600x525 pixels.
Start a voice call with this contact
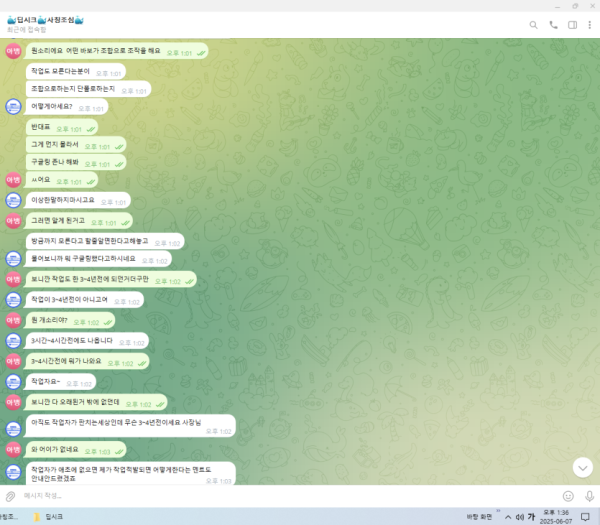pos(553,25)
